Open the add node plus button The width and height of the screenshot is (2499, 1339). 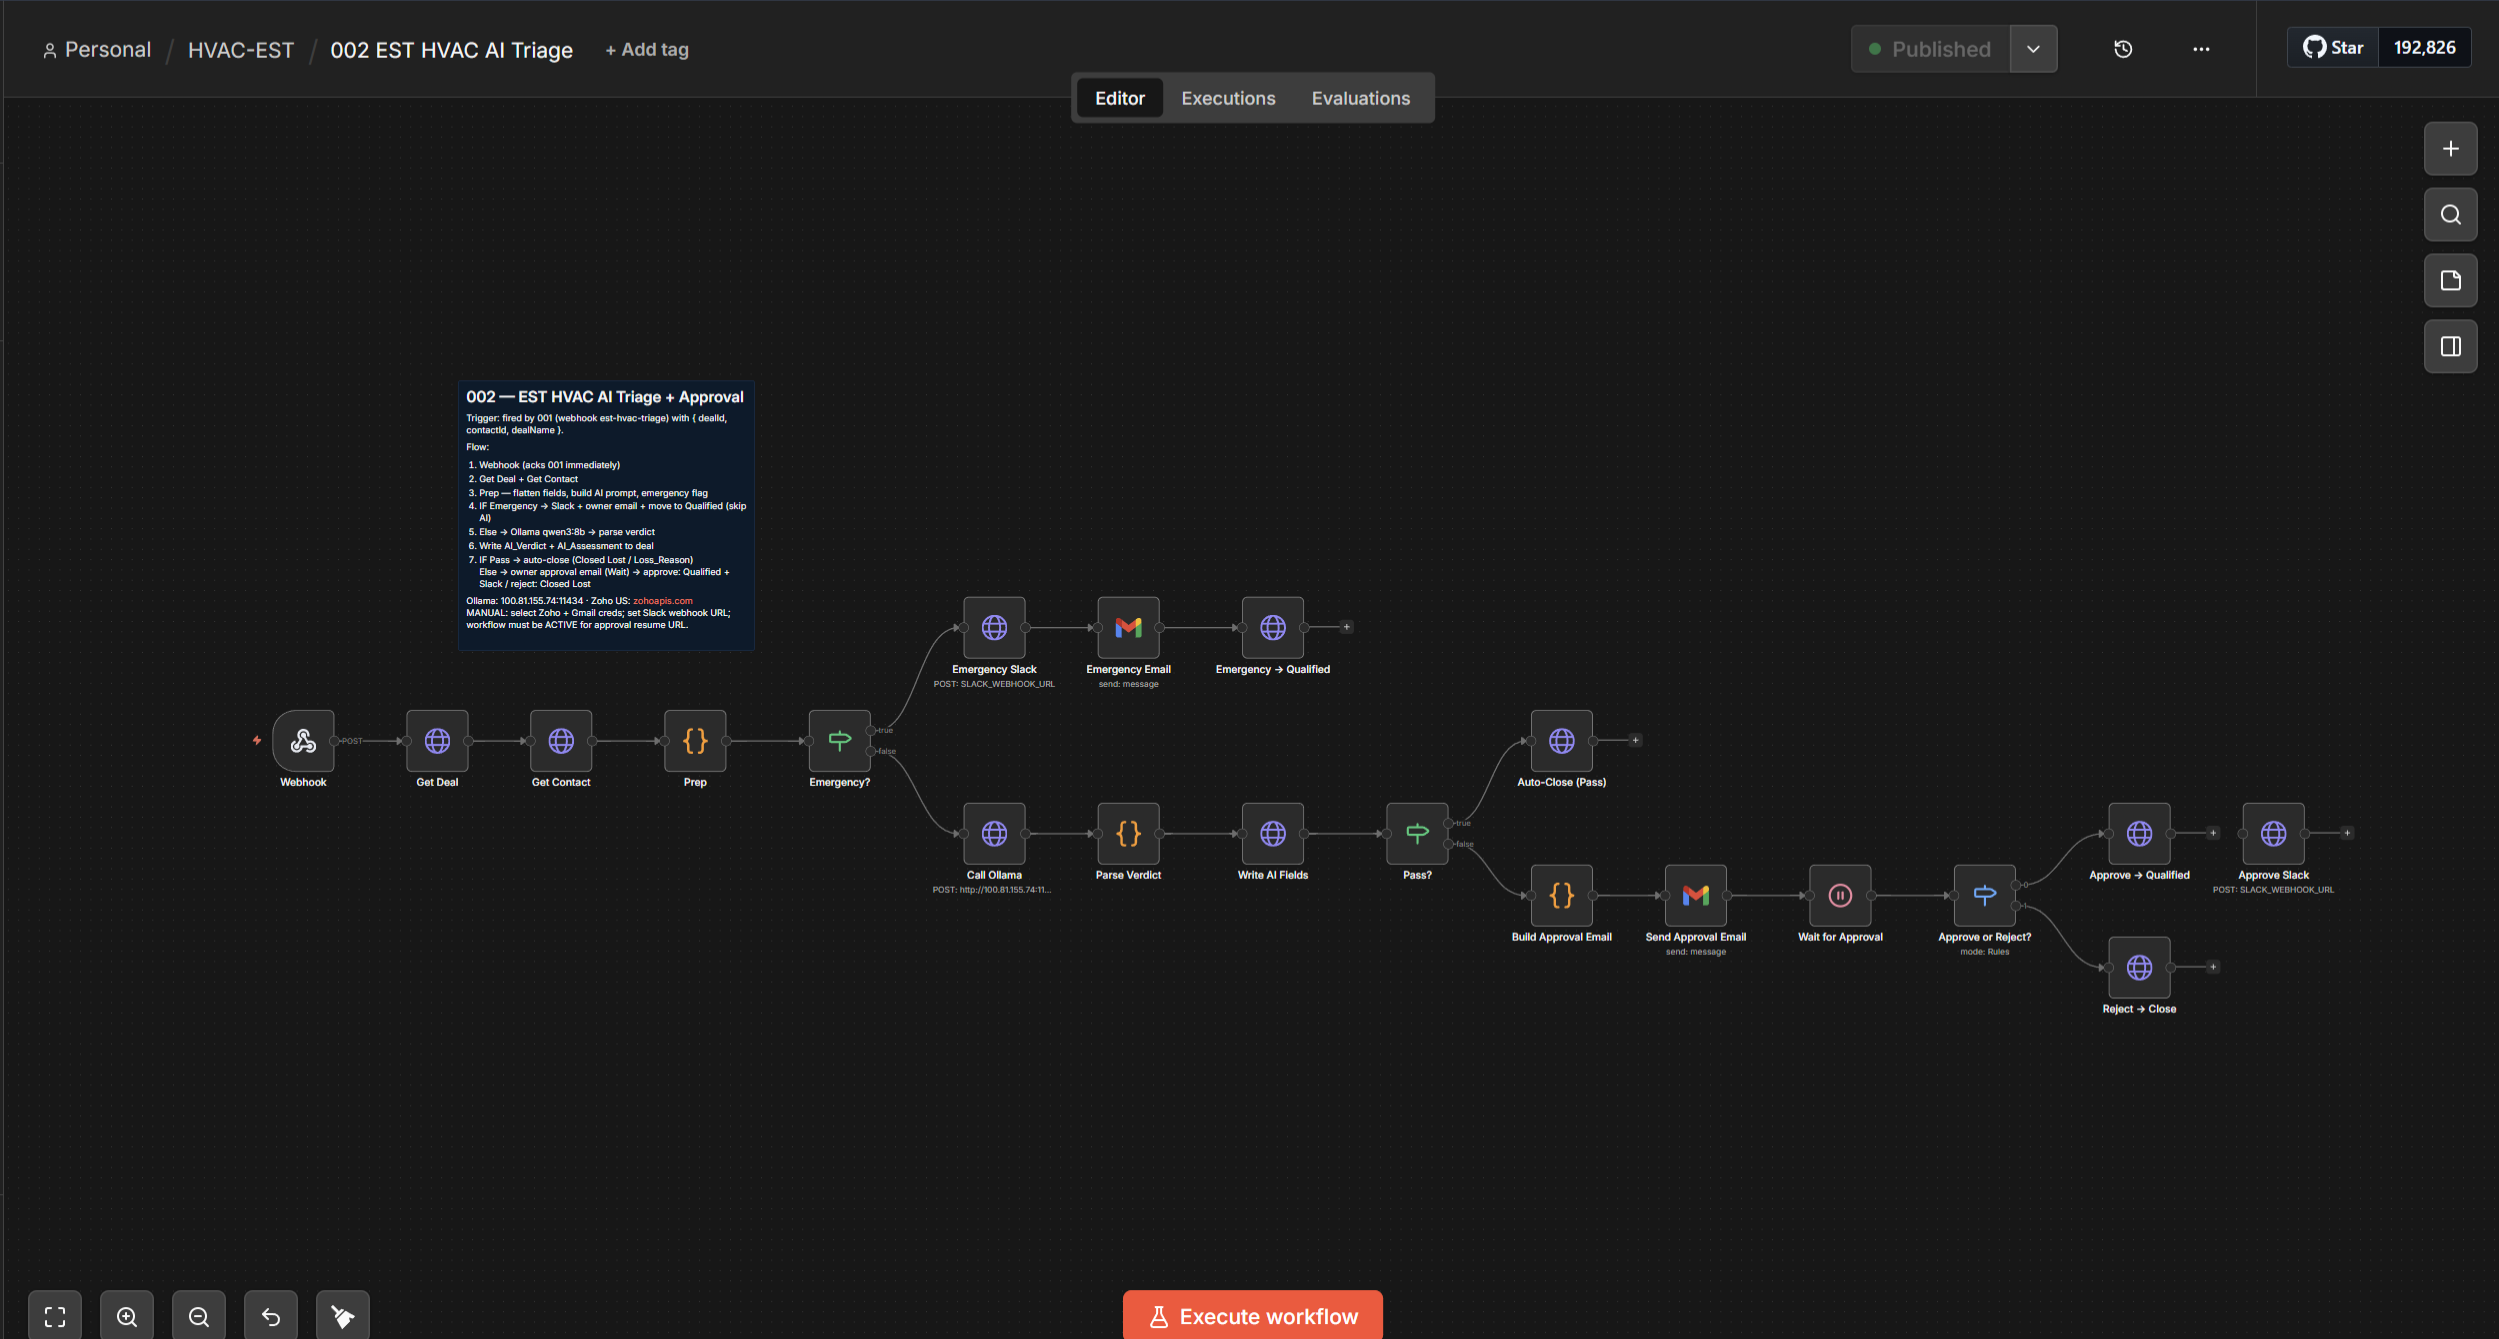[2450, 149]
